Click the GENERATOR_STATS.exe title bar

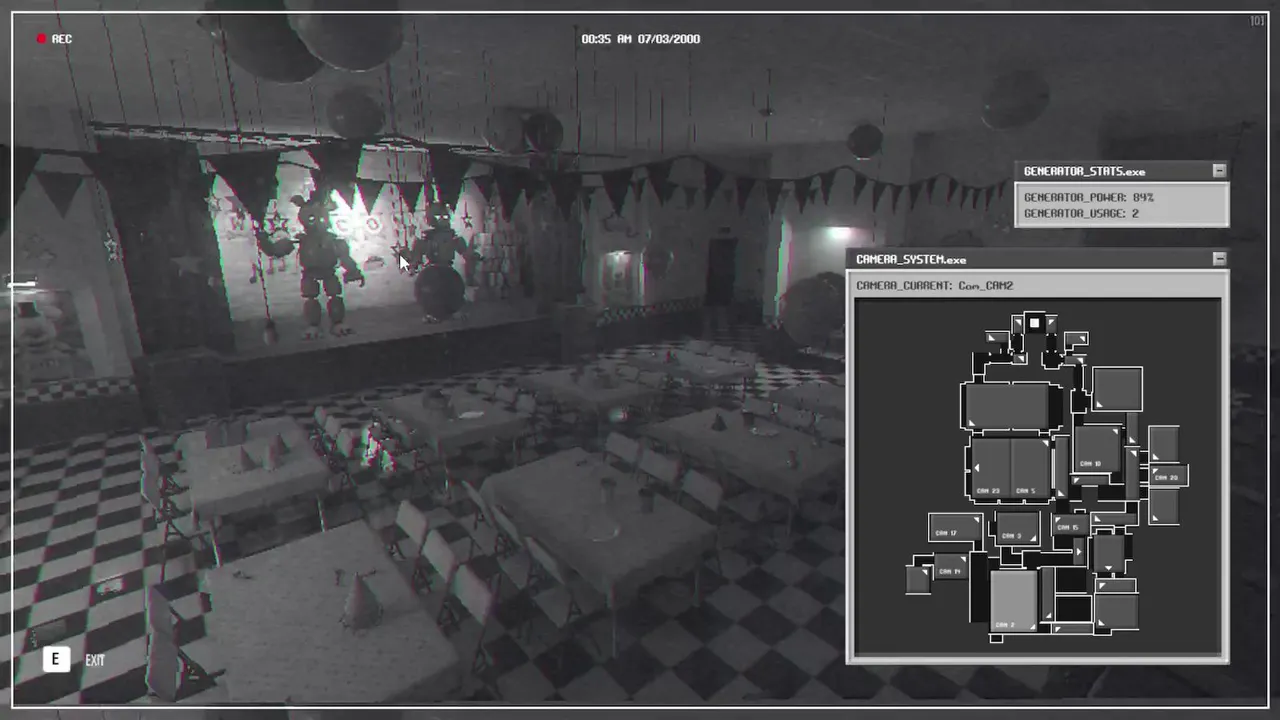pos(1122,171)
